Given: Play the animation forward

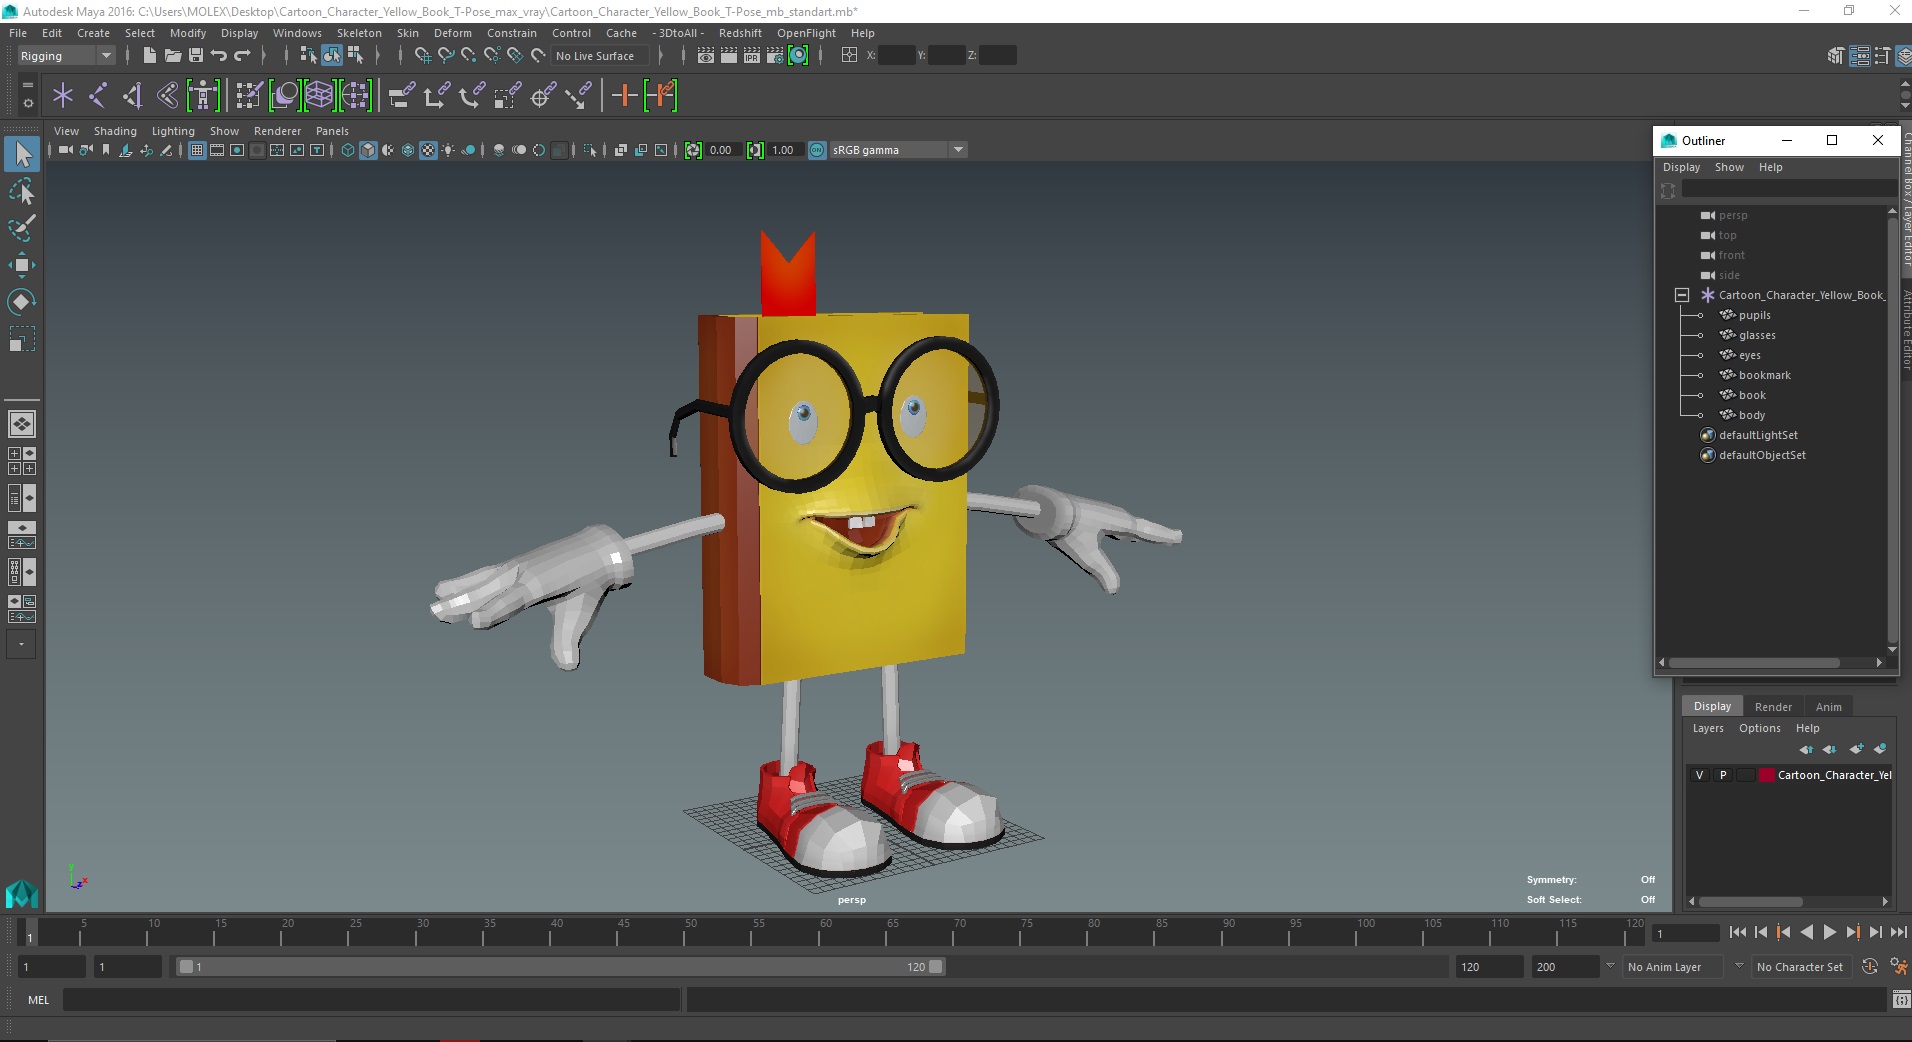Looking at the screenshot, I should [1829, 932].
